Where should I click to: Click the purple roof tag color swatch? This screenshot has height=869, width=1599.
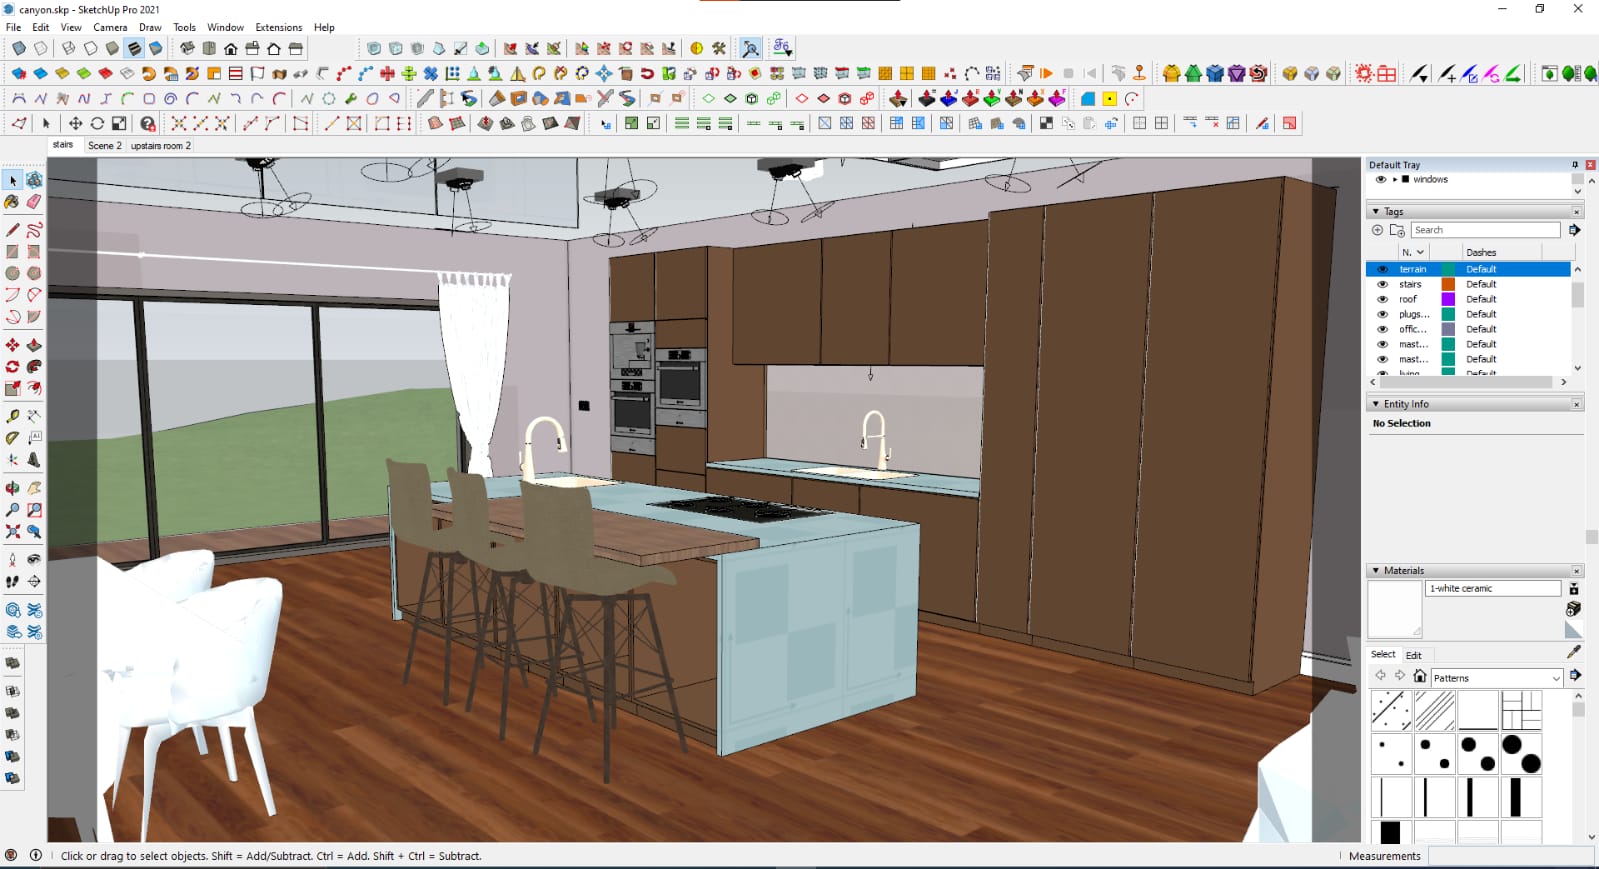click(1447, 299)
